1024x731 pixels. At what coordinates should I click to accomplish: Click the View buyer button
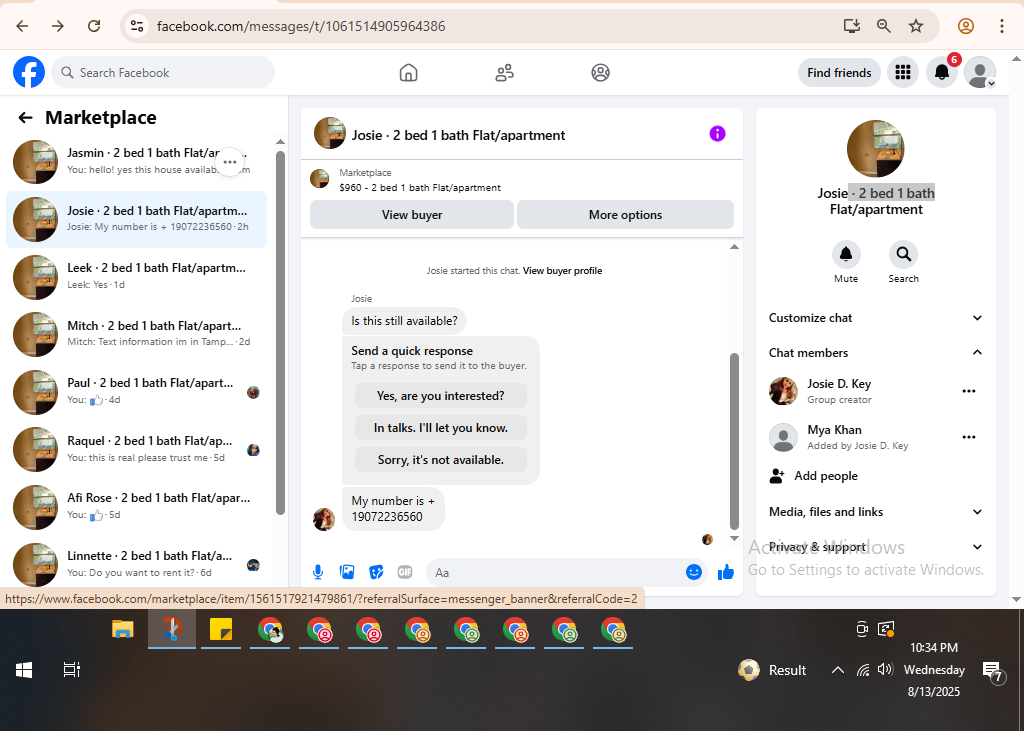tap(411, 215)
